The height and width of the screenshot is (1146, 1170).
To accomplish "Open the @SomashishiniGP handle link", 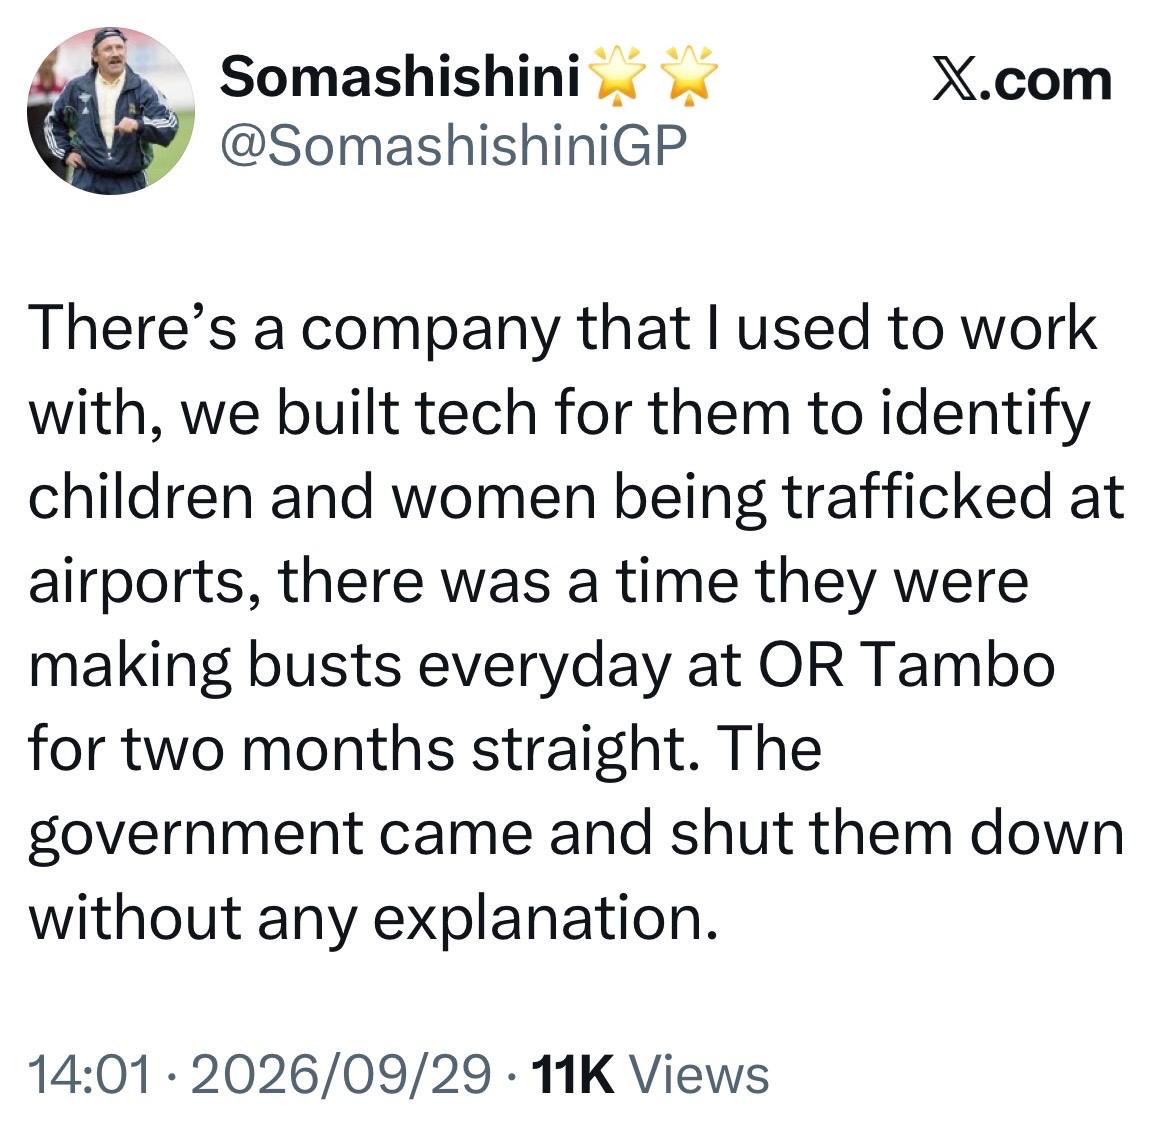I will click(x=453, y=145).
